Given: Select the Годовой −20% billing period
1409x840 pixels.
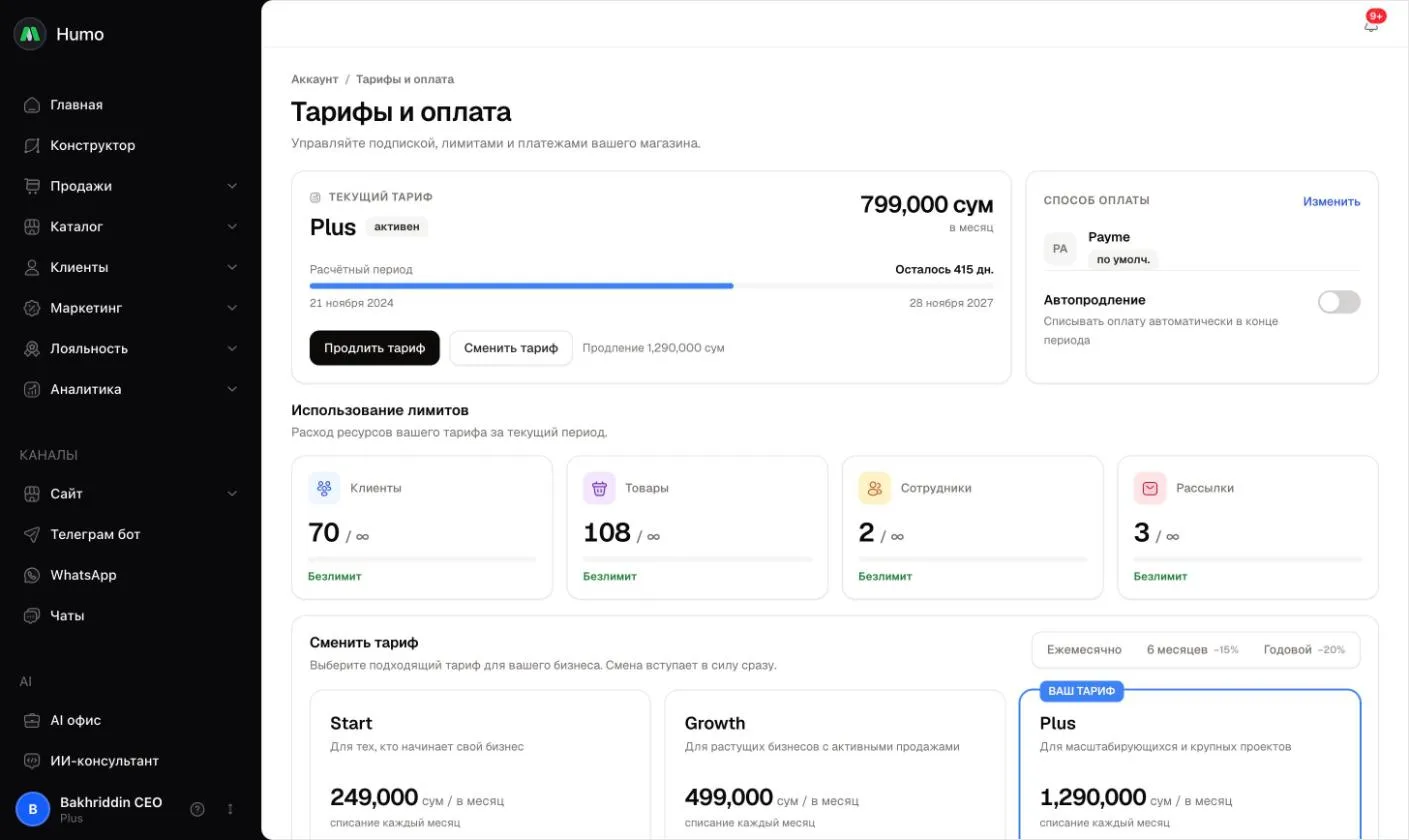Looking at the screenshot, I should 1304,650.
